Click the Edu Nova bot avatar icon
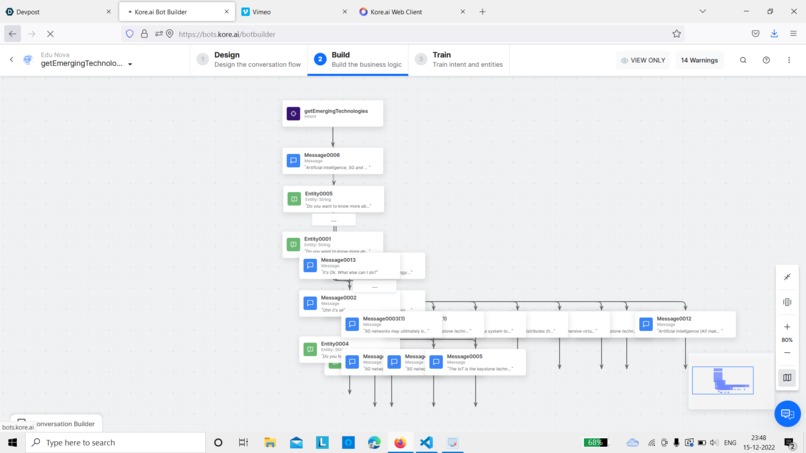The width and height of the screenshot is (806, 453). pyautogui.click(x=28, y=60)
